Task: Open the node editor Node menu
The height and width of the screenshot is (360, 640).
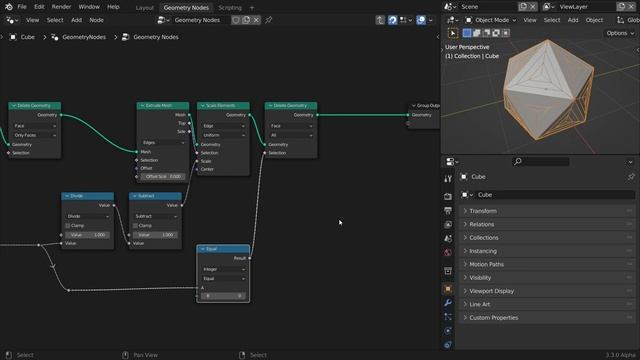Action: coord(96,20)
